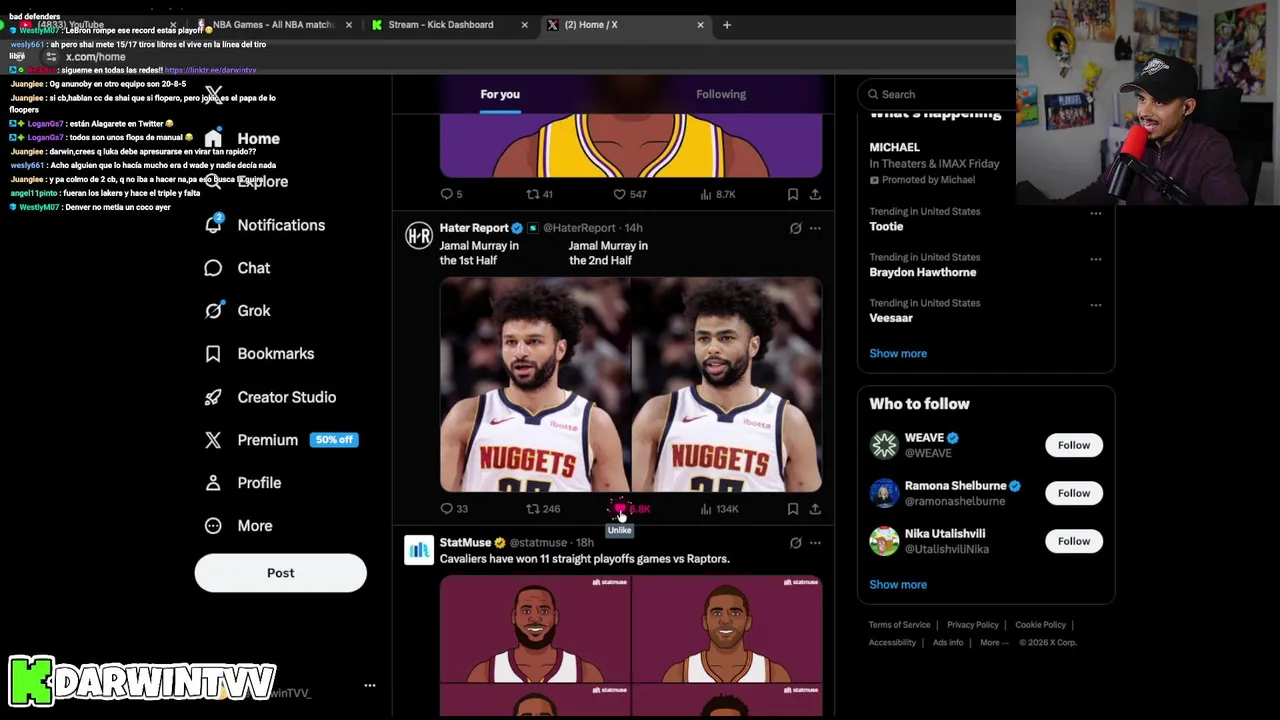Share the top Lakers jersey post
The width and height of the screenshot is (1280, 720).
coord(815,194)
